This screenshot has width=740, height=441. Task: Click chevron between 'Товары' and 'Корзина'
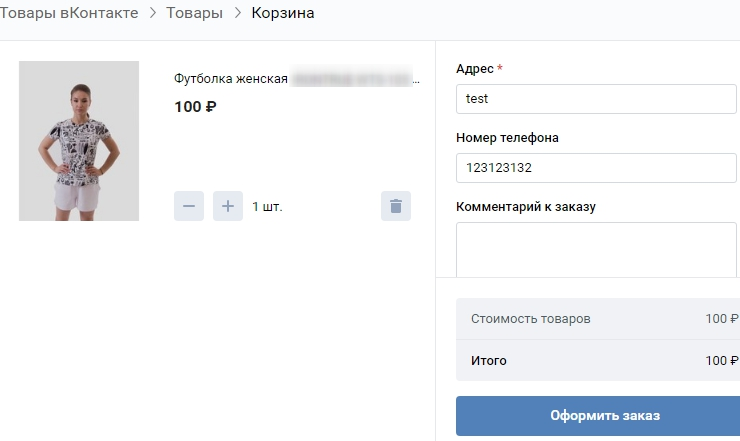(237, 13)
